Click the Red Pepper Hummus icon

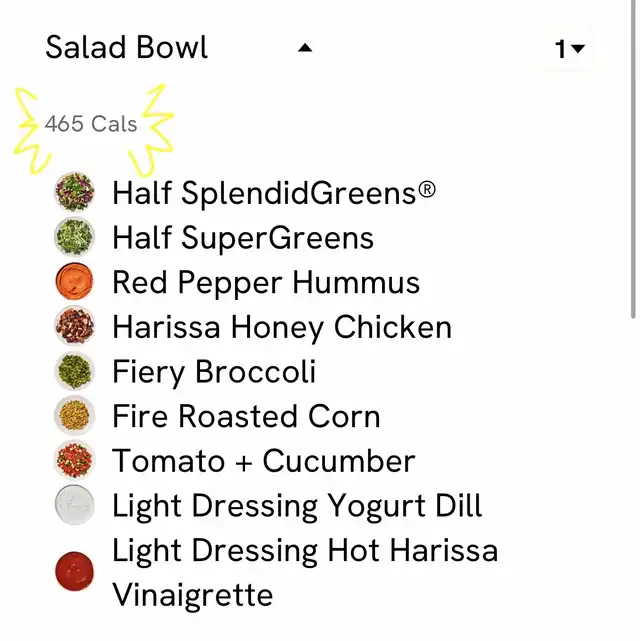click(x=75, y=282)
